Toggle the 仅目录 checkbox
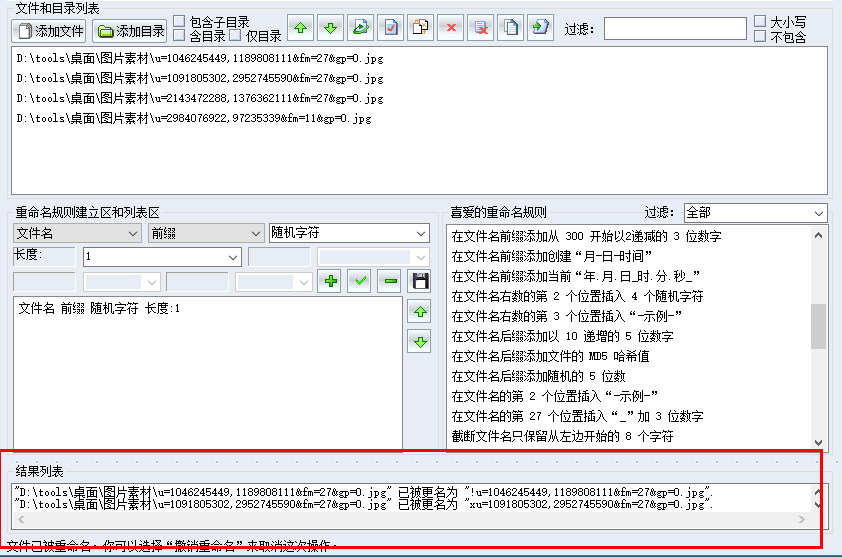The image size is (842, 557). point(235,35)
